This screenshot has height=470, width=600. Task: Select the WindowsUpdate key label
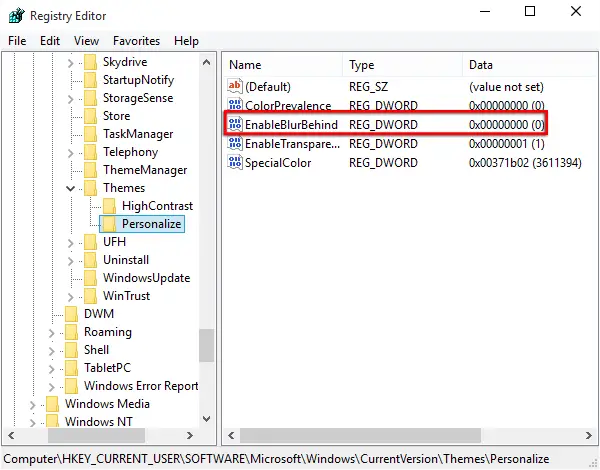pyautogui.click(x=147, y=278)
